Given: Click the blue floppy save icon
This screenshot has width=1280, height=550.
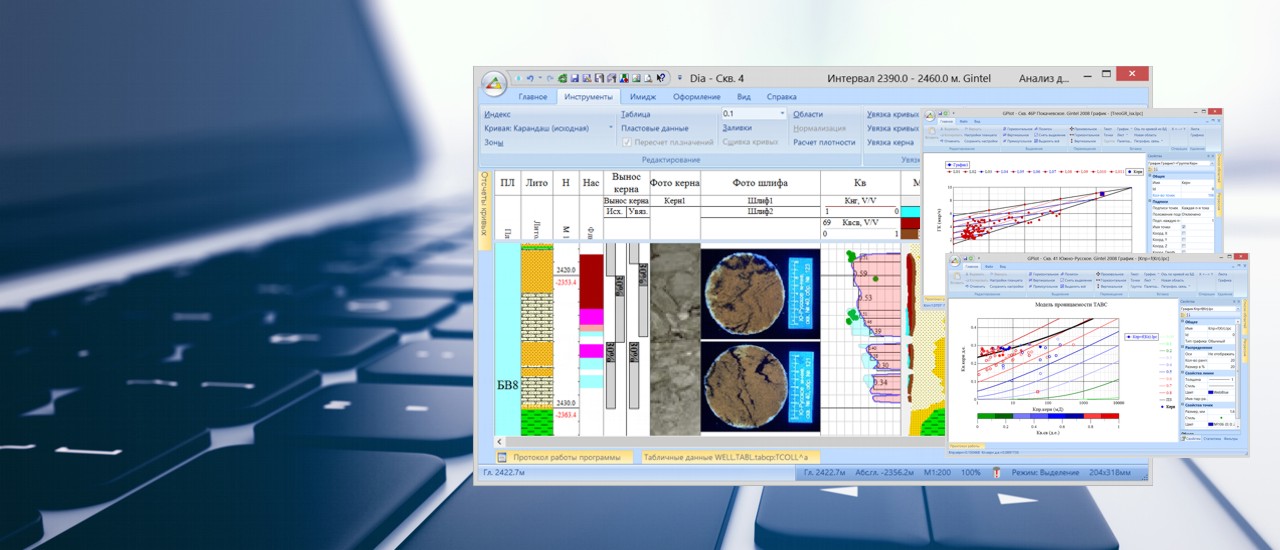Looking at the screenshot, I should pyautogui.click(x=575, y=78).
